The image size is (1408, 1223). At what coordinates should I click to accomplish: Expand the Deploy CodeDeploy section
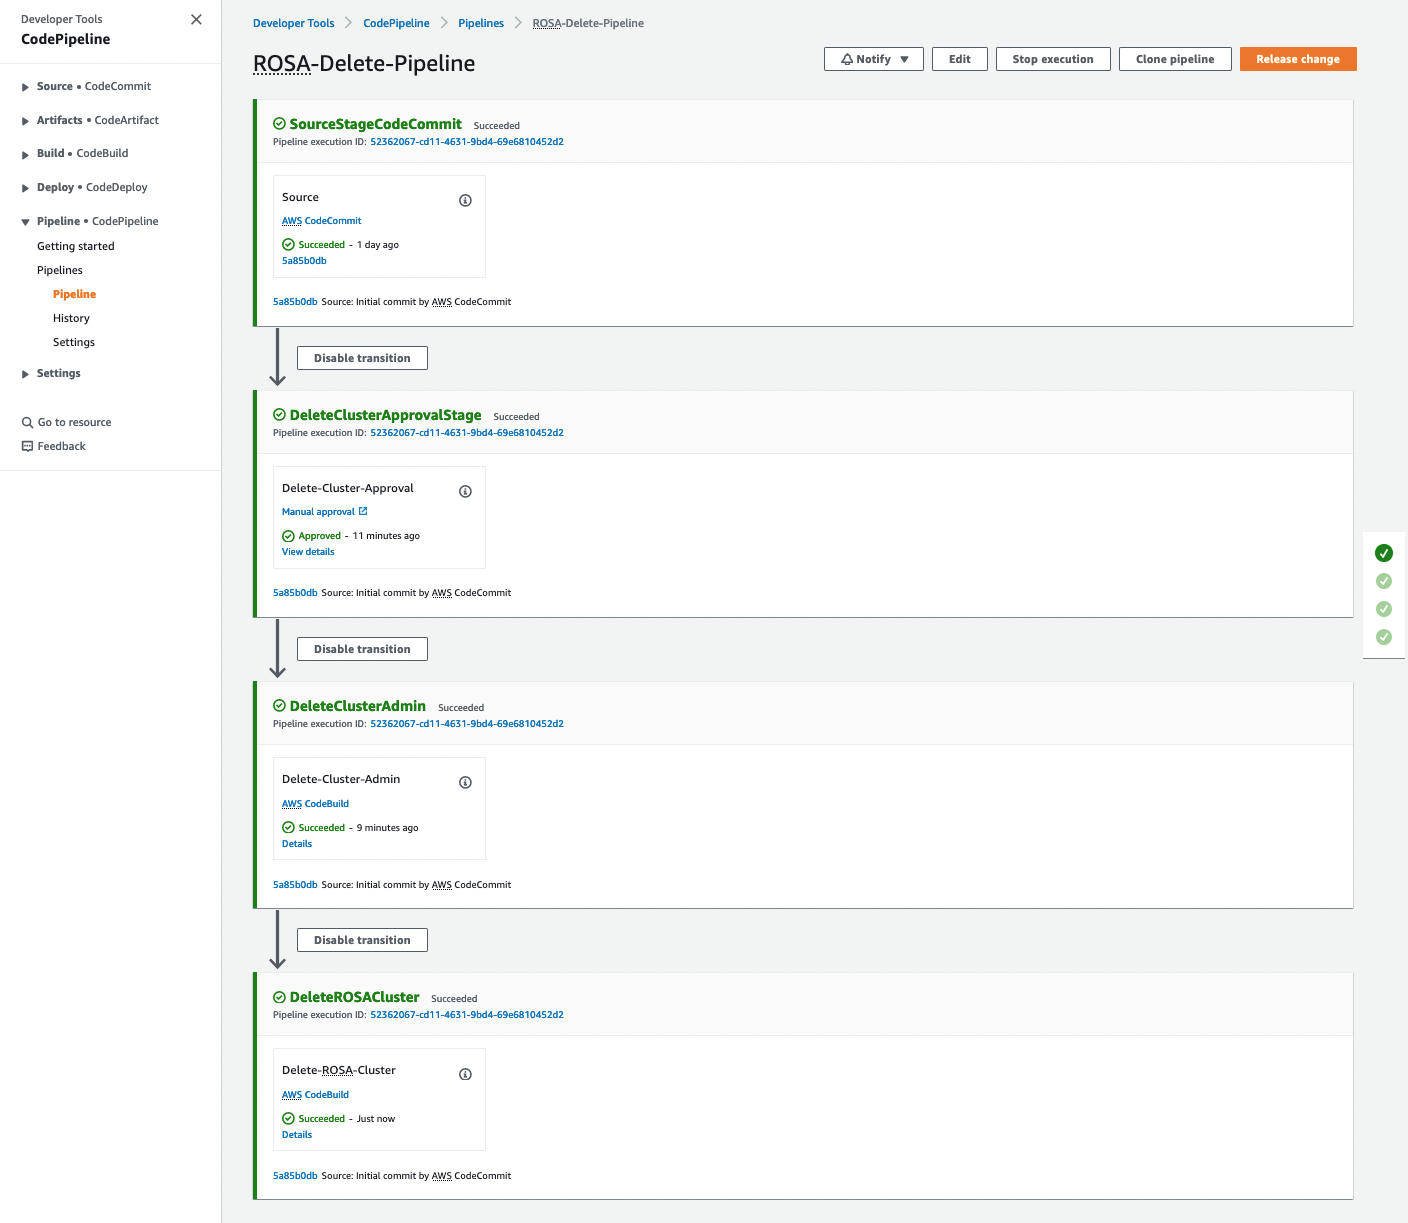(25, 188)
